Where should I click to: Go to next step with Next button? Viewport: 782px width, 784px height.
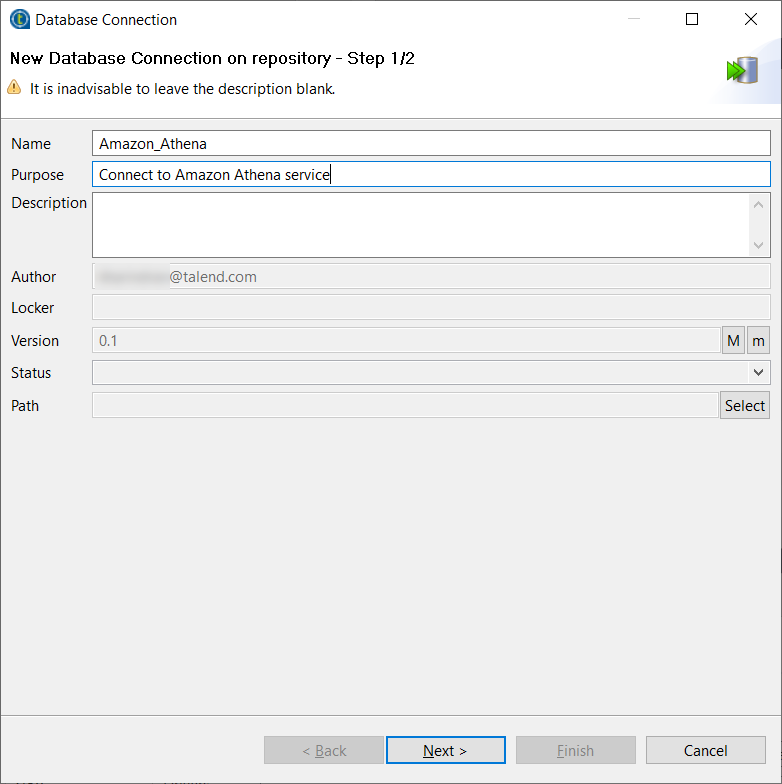[x=445, y=750]
